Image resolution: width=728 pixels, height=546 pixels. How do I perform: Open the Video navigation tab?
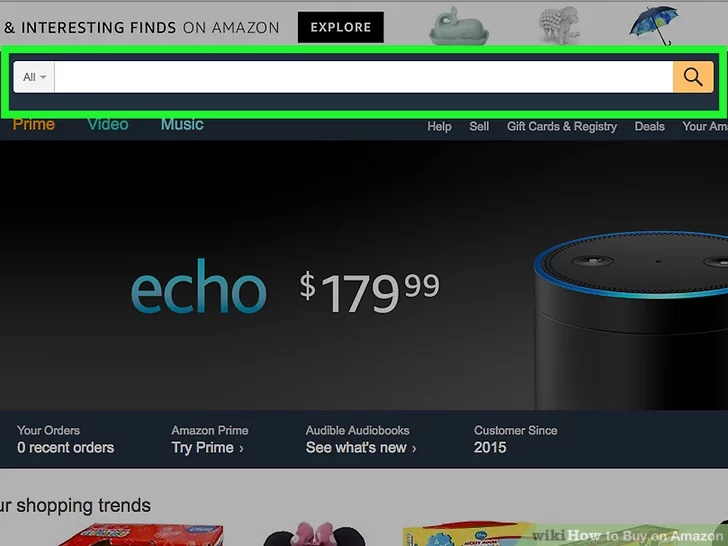(x=108, y=124)
